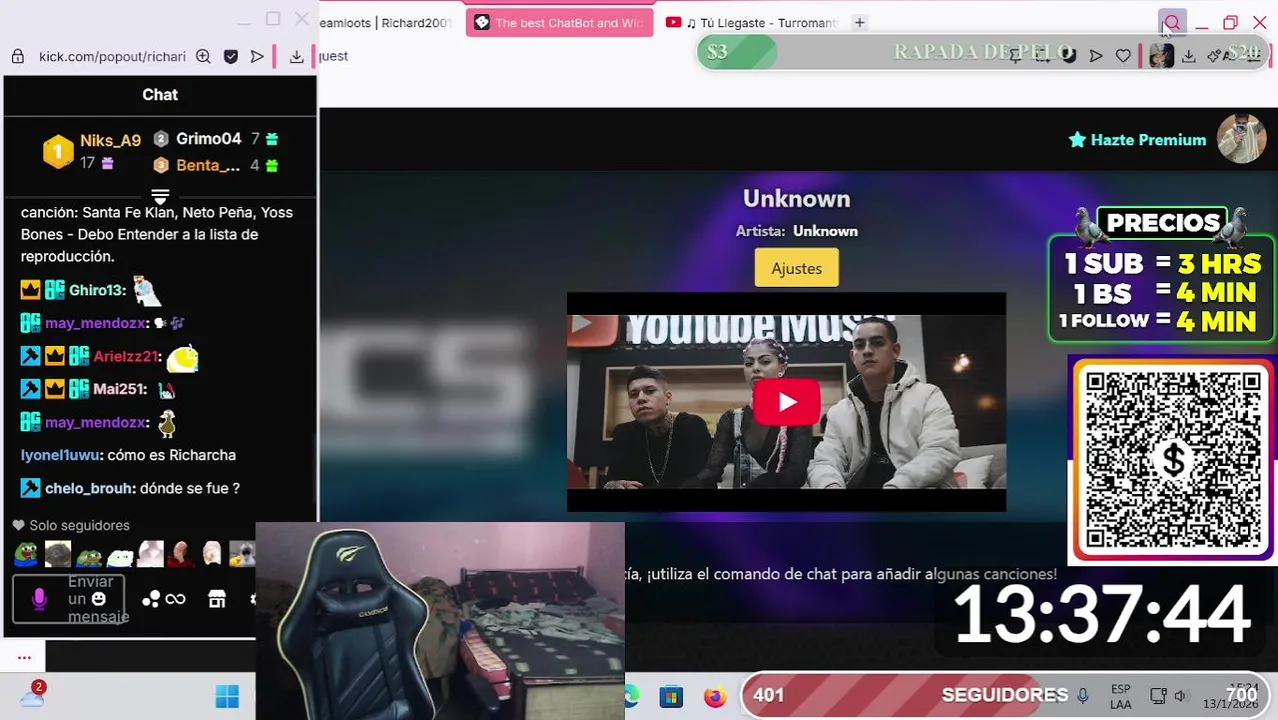
Task: Click the kick.com popout address bar
Action: click(x=112, y=57)
